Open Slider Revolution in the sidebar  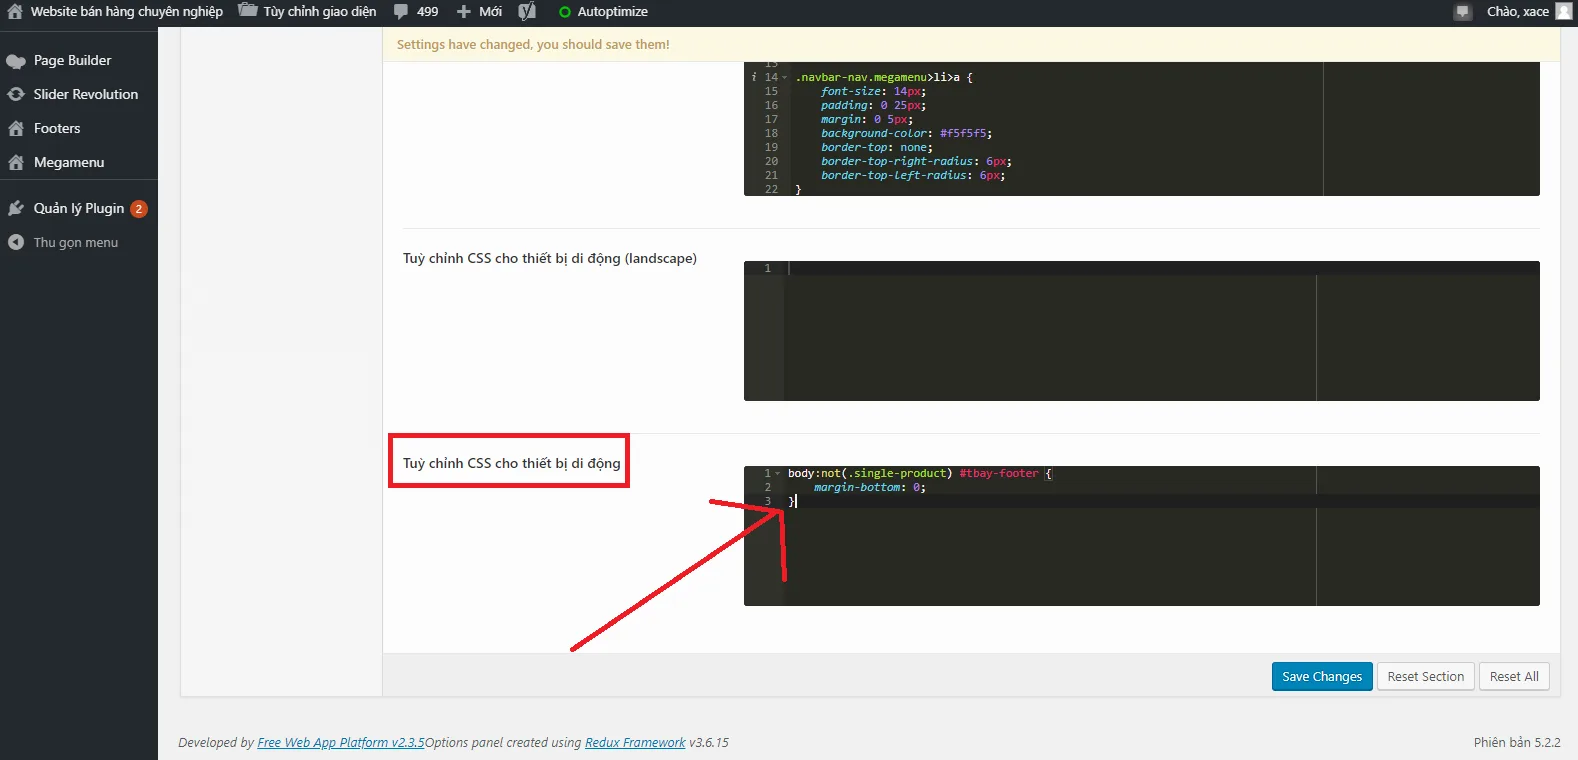click(x=86, y=94)
